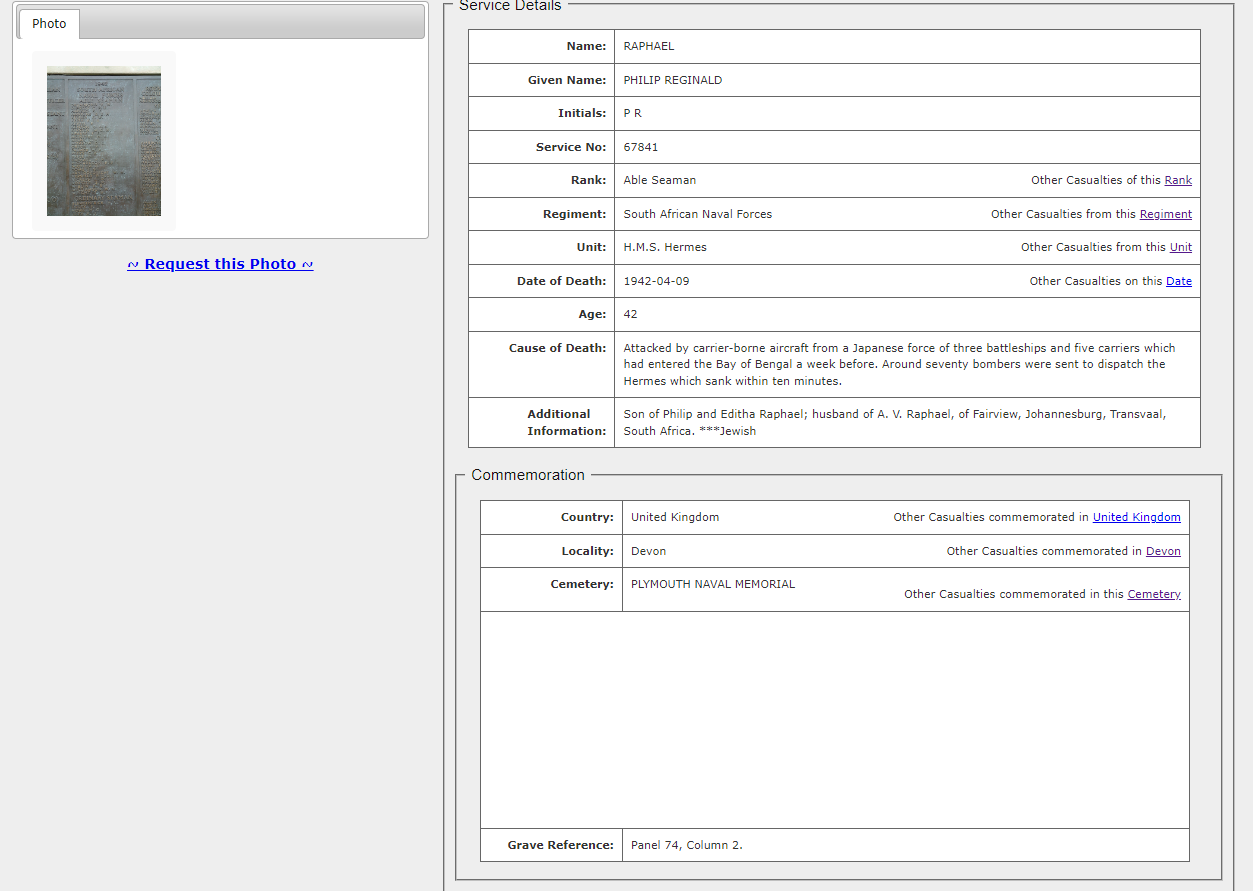This screenshot has width=1253, height=891.
Task: Click the Initials field label
Action: pyautogui.click(x=582, y=113)
